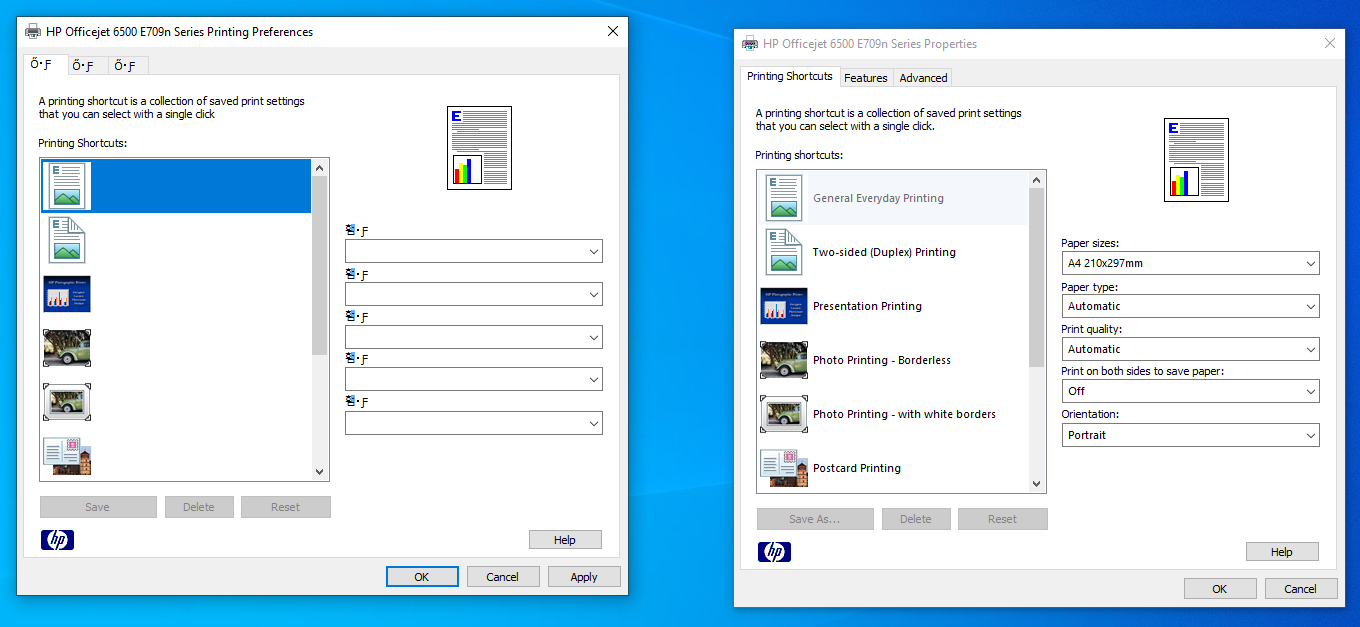Image resolution: width=1360 pixels, height=627 pixels.
Task: Open the Print on both sides dropdown
Action: tap(1190, 391)
